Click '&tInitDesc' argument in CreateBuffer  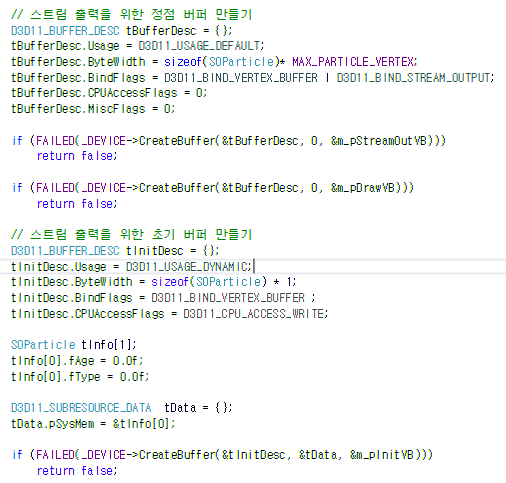click(254, 455)
